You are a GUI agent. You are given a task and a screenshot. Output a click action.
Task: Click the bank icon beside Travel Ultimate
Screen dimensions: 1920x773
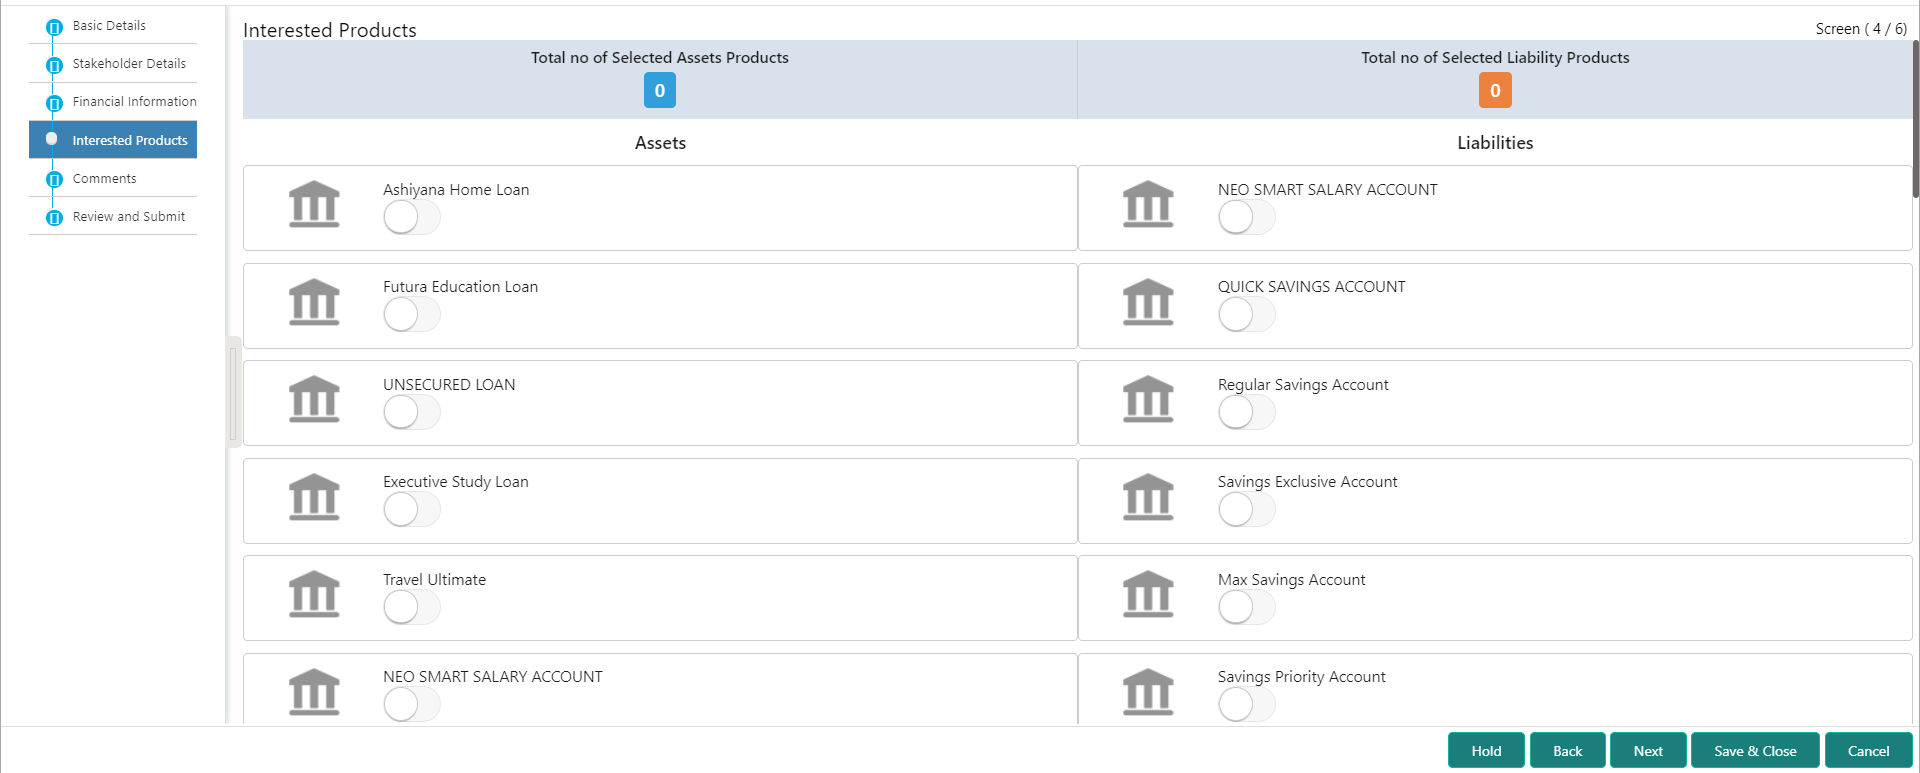tap(314, 594)
